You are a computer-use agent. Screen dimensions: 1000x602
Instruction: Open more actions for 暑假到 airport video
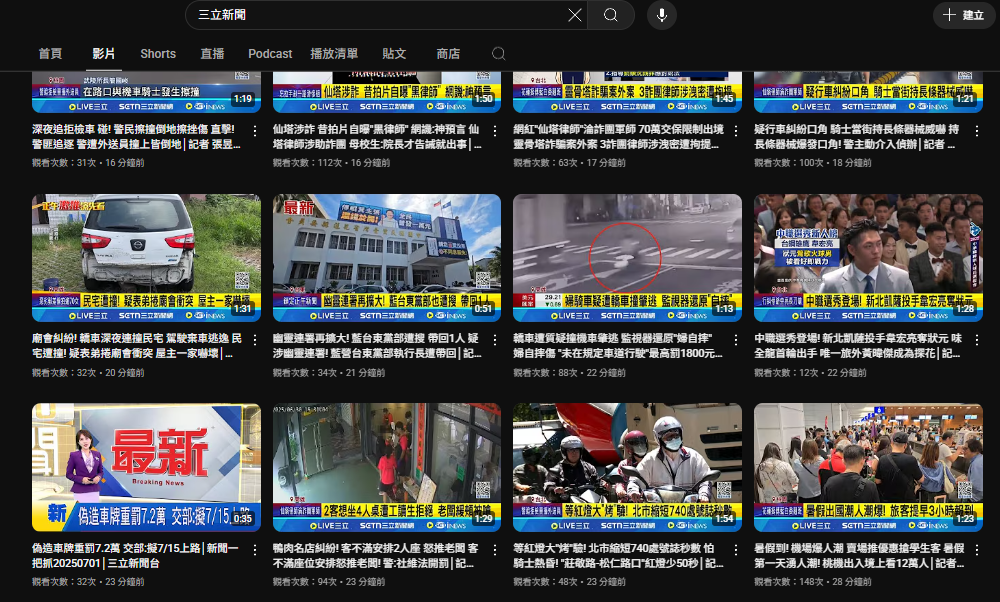click(976, 549)
